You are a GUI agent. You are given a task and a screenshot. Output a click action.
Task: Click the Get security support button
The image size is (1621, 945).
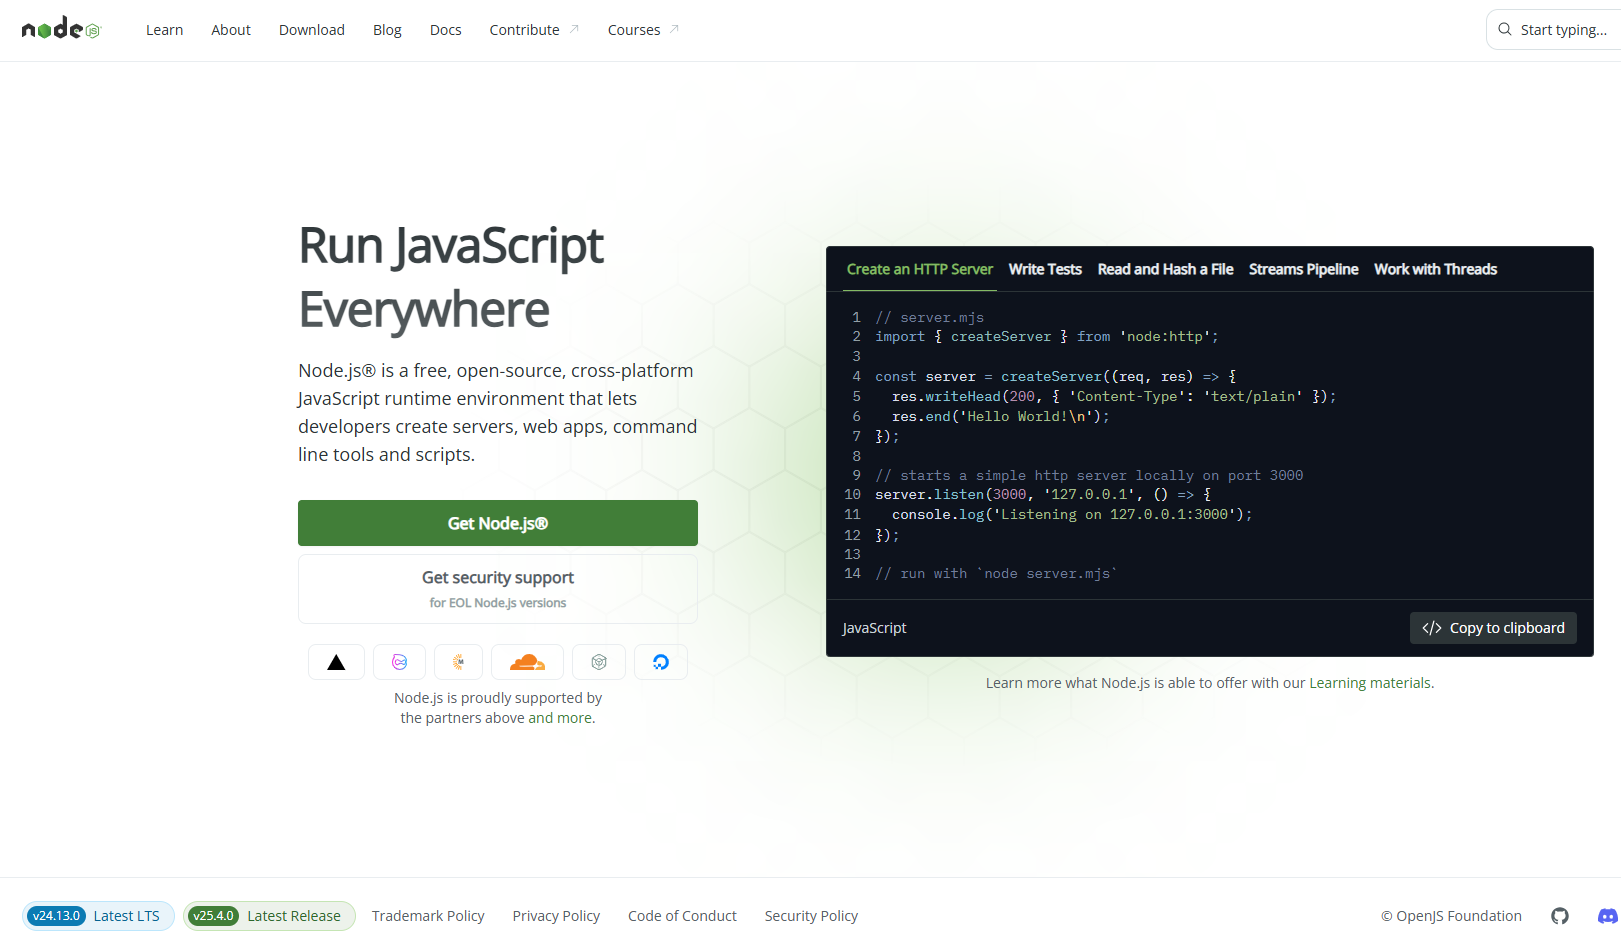point(498,589)
